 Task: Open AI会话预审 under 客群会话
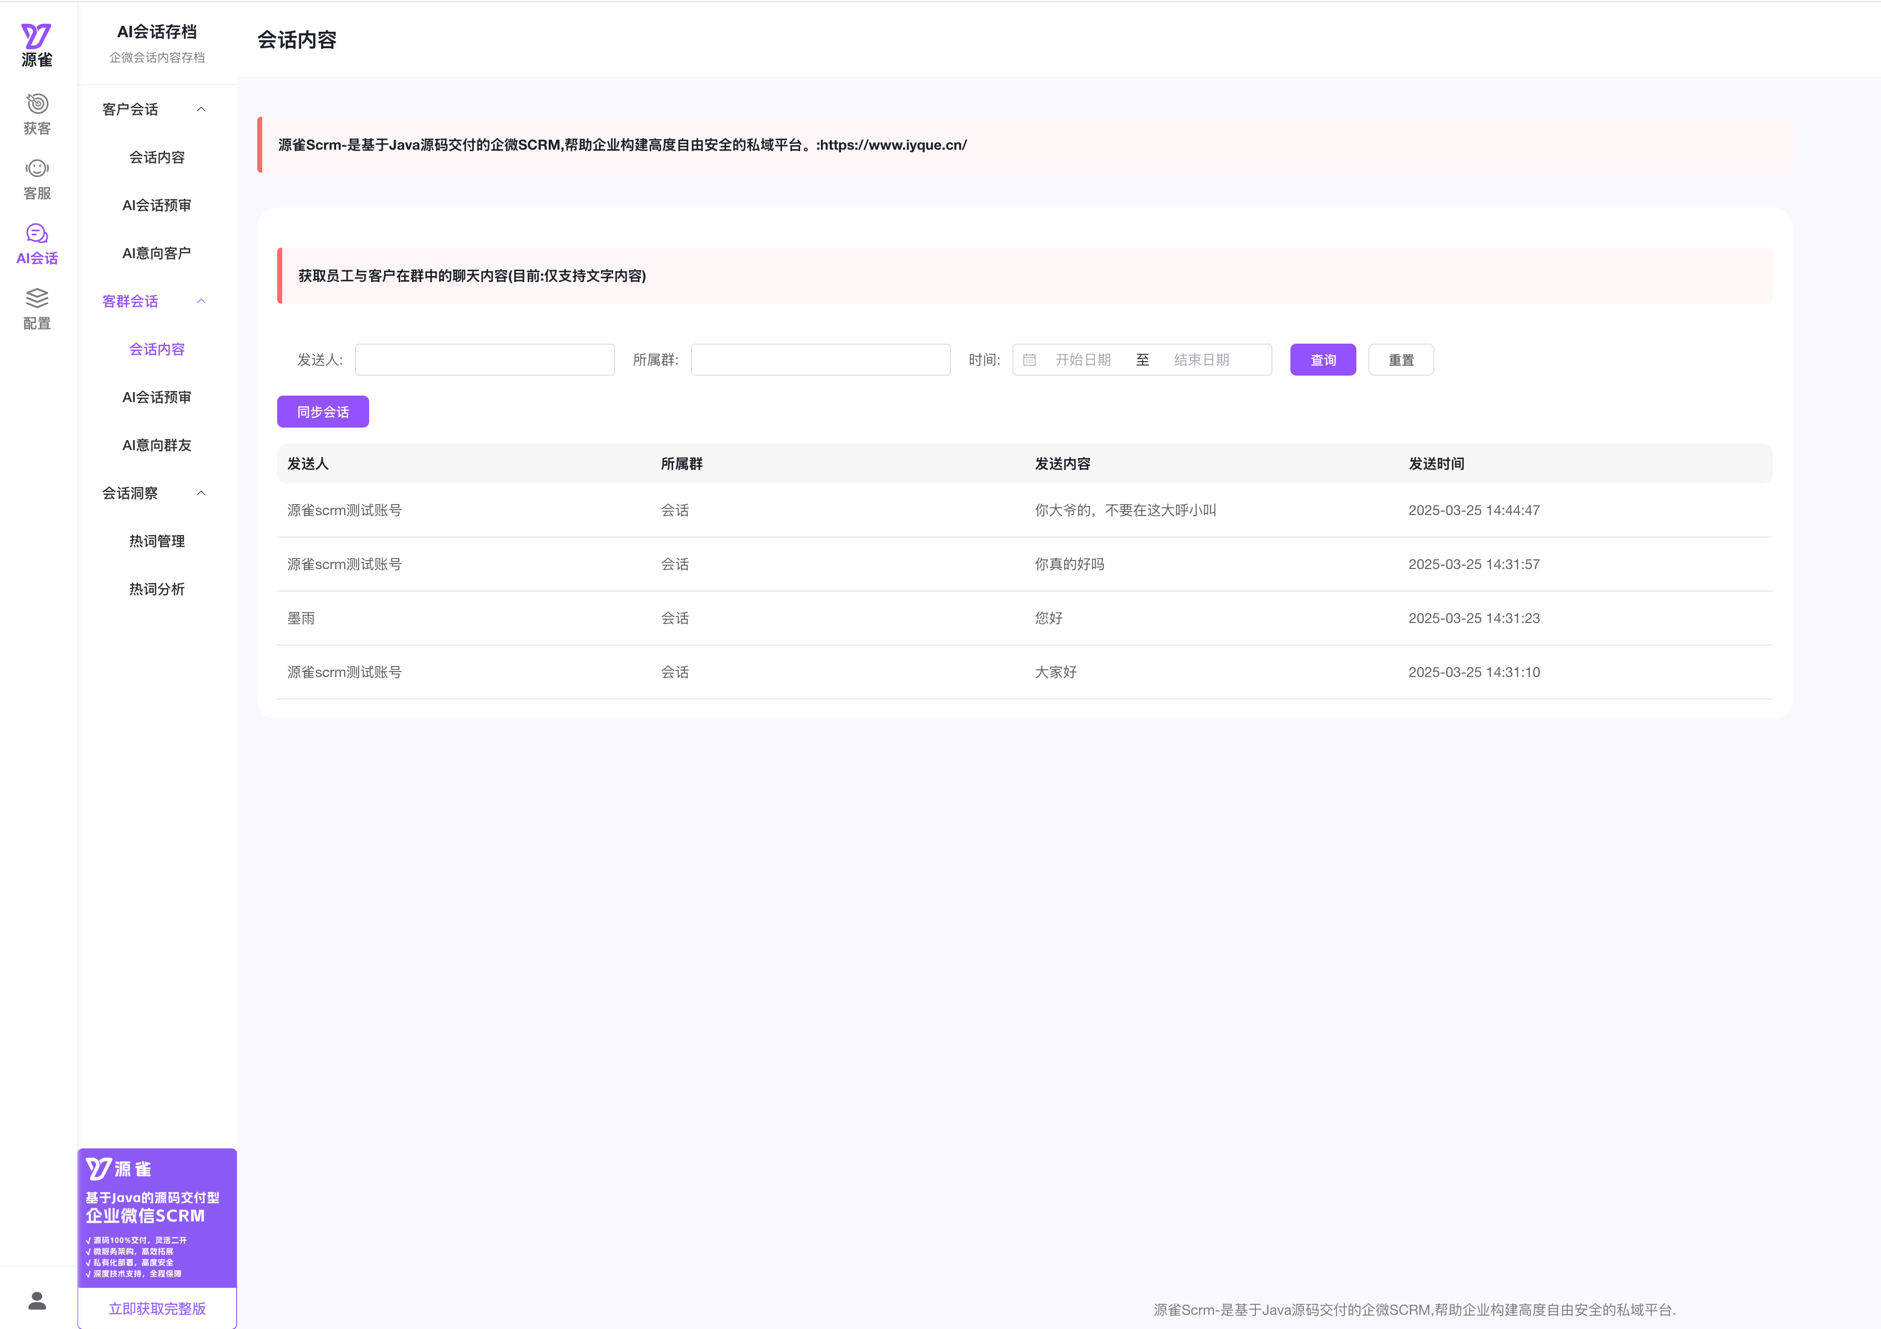[157, 397]
